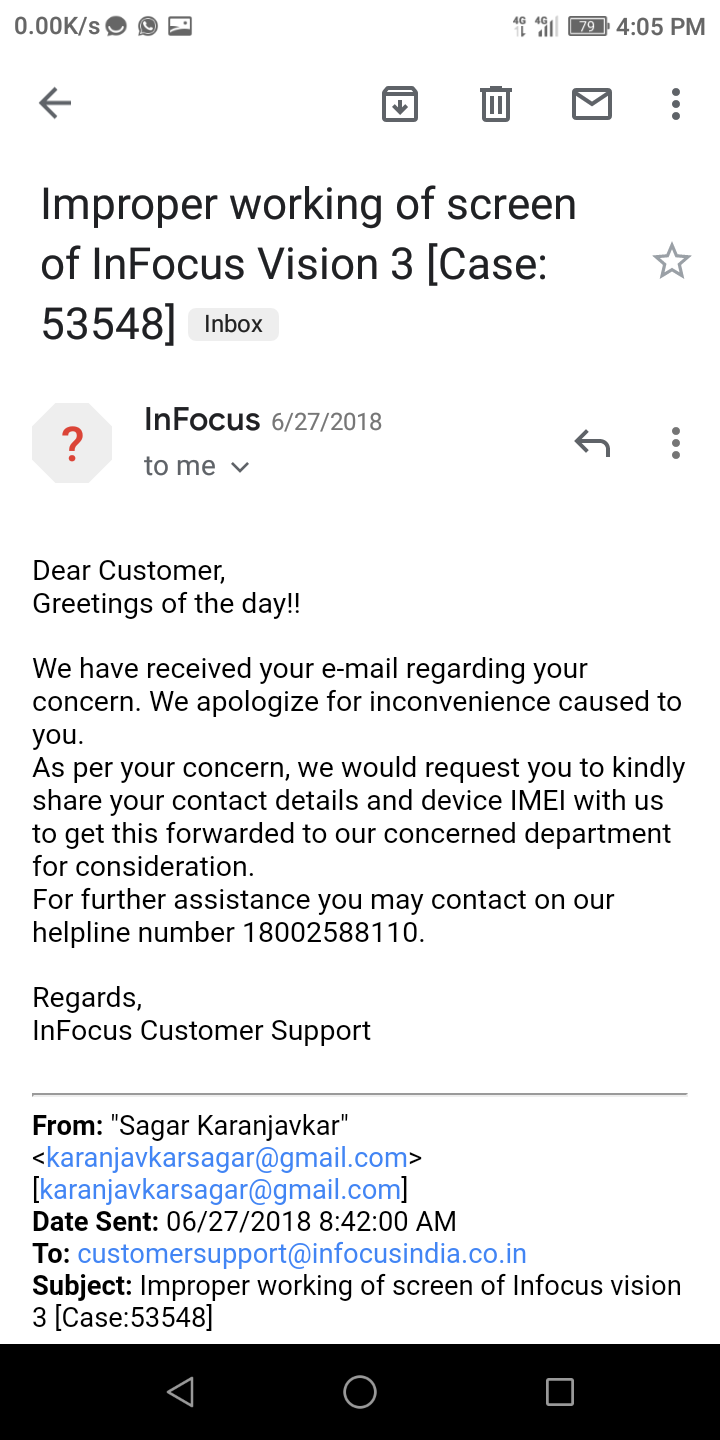Reply with the reply arrow icon

592,442
